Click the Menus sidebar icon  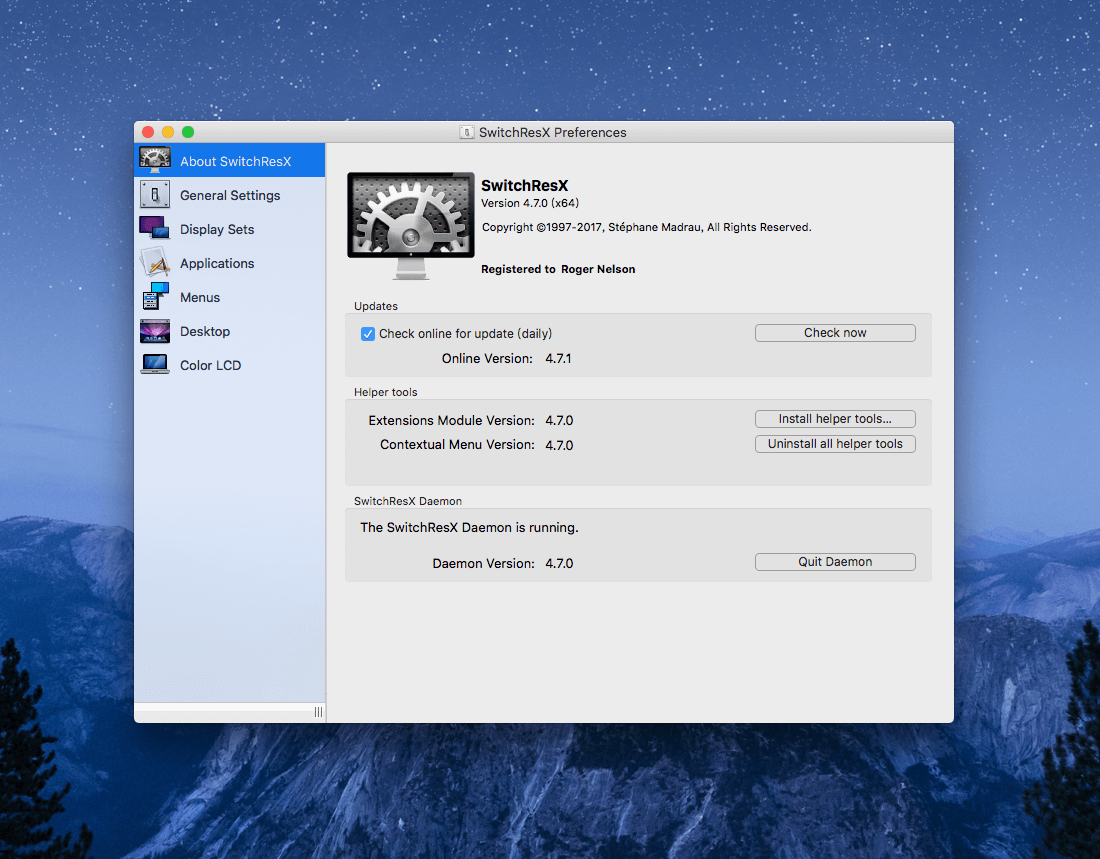coord(156,297)
